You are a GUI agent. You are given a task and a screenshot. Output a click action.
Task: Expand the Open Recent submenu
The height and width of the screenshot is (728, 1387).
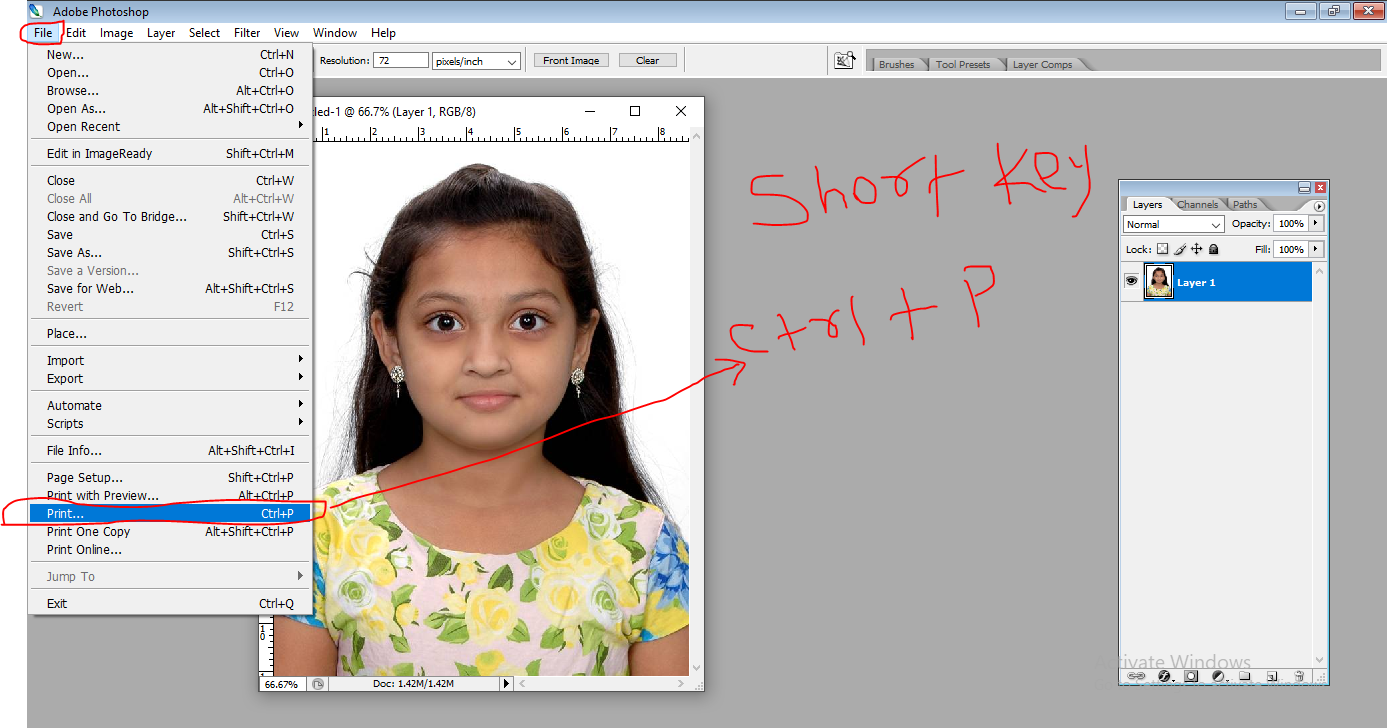pyautogui.click(x=84, y=126)
